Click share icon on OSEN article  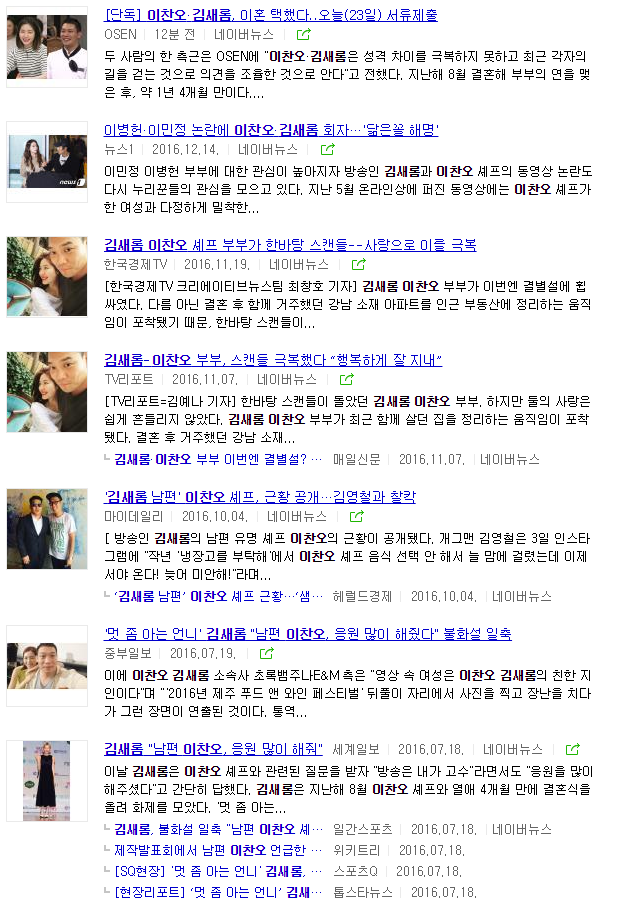coord(304,35)
